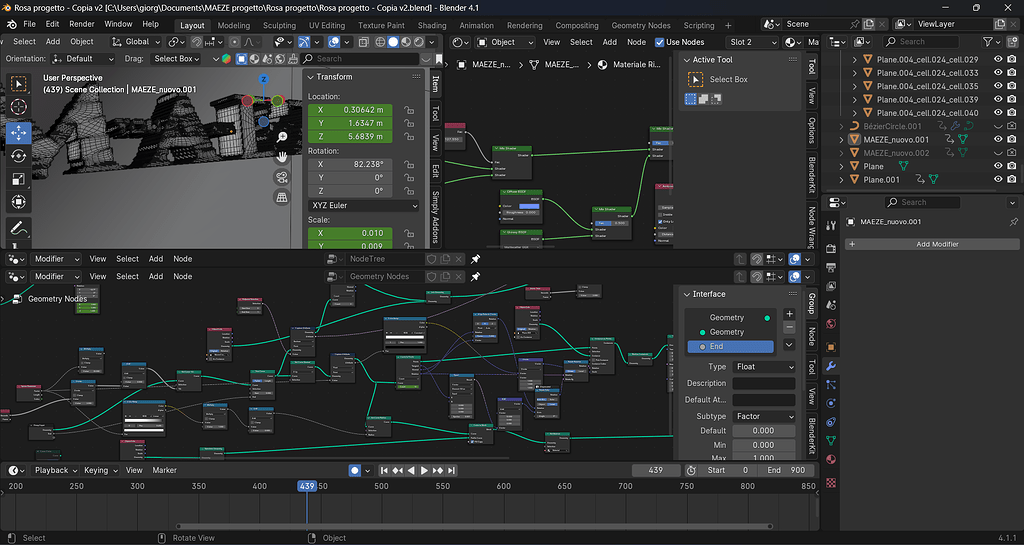Jump to the end frame button
The height and width of the screenshot is (545, 1024).
click(x=451, y=470)
